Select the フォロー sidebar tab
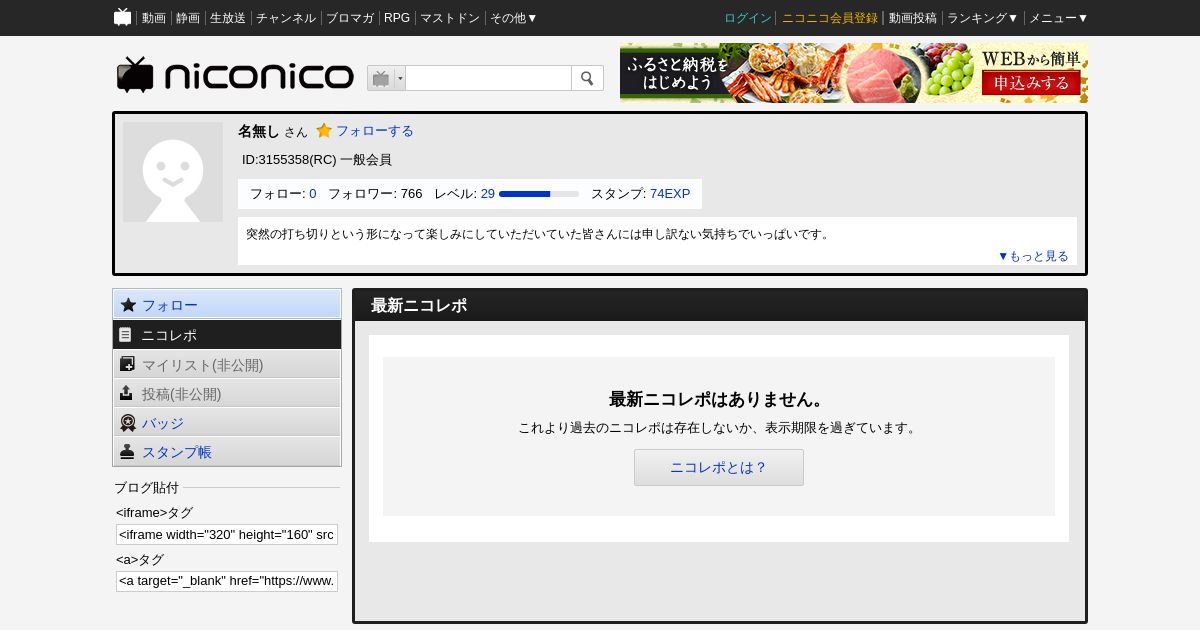 pos(227,305)
